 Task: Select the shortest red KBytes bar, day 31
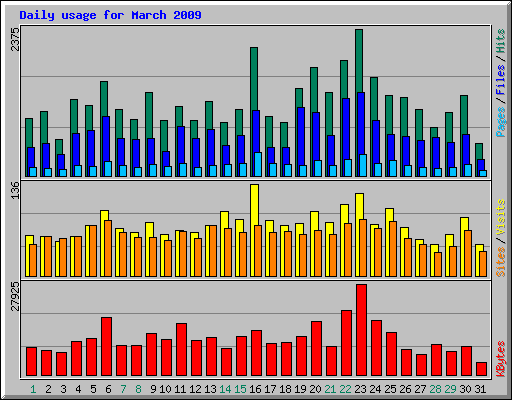tap(481, 369)
